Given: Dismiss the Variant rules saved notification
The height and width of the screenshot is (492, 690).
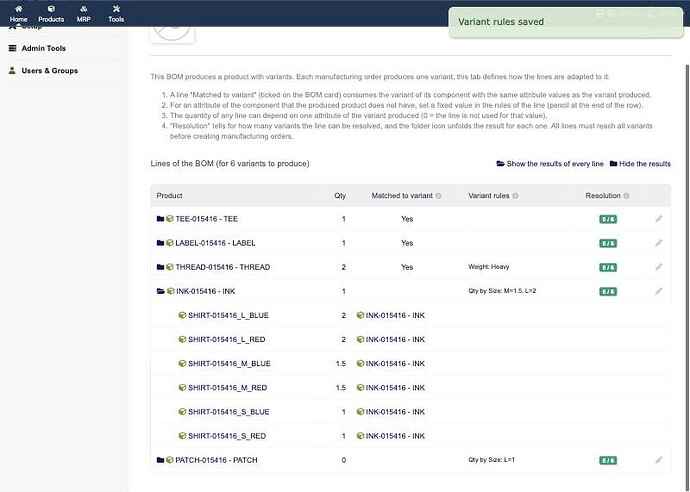Looking at the screenshot, I should (x=565, y=22).
